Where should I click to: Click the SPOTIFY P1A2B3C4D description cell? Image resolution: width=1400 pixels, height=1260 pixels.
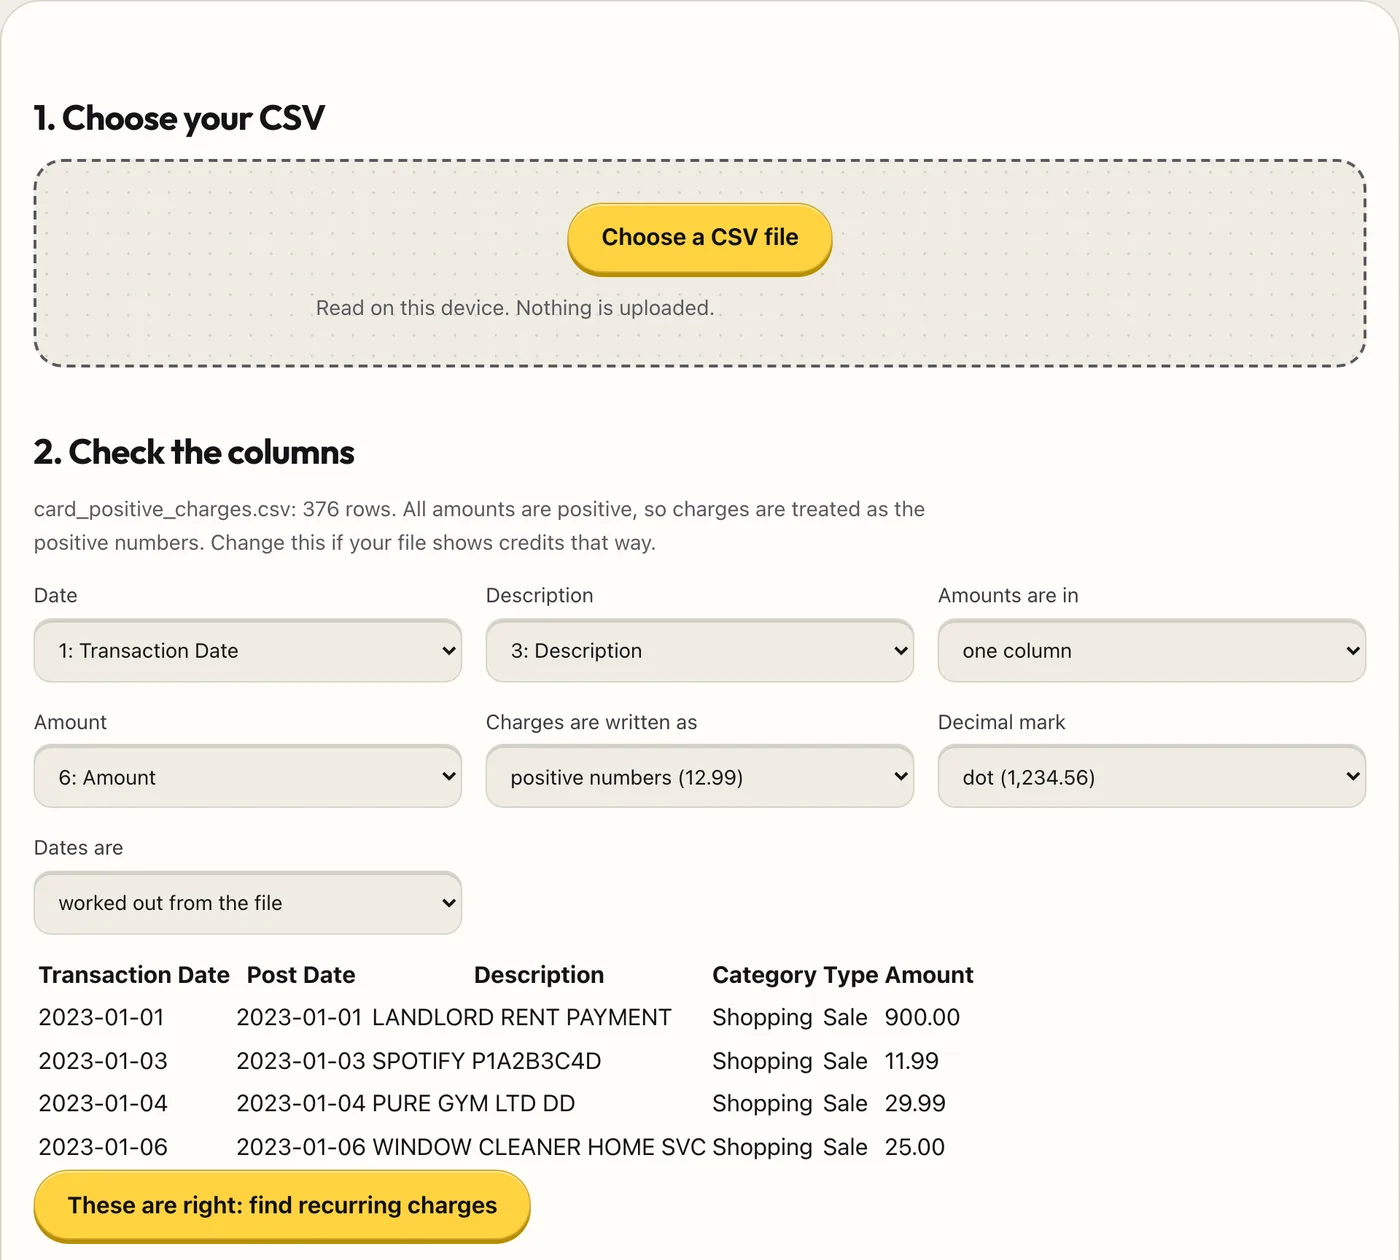(487, 1061)
